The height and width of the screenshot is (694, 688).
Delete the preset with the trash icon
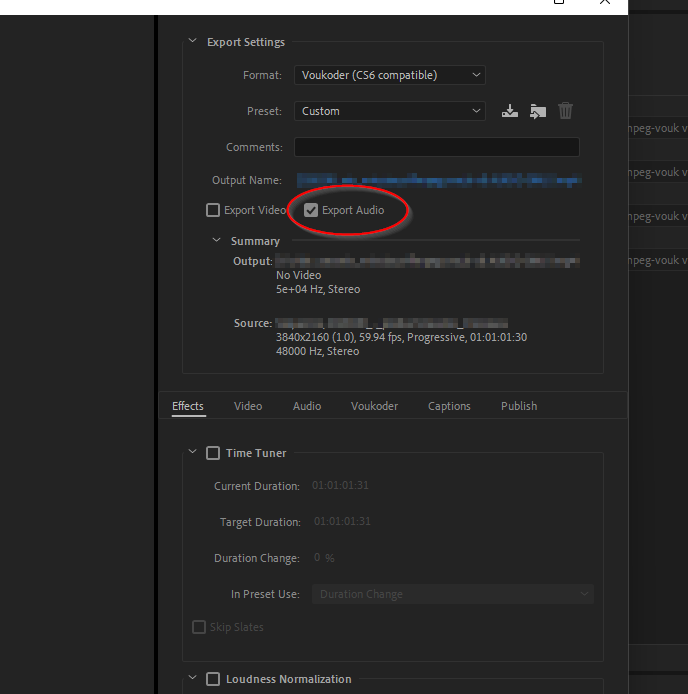tap(566, 111)
